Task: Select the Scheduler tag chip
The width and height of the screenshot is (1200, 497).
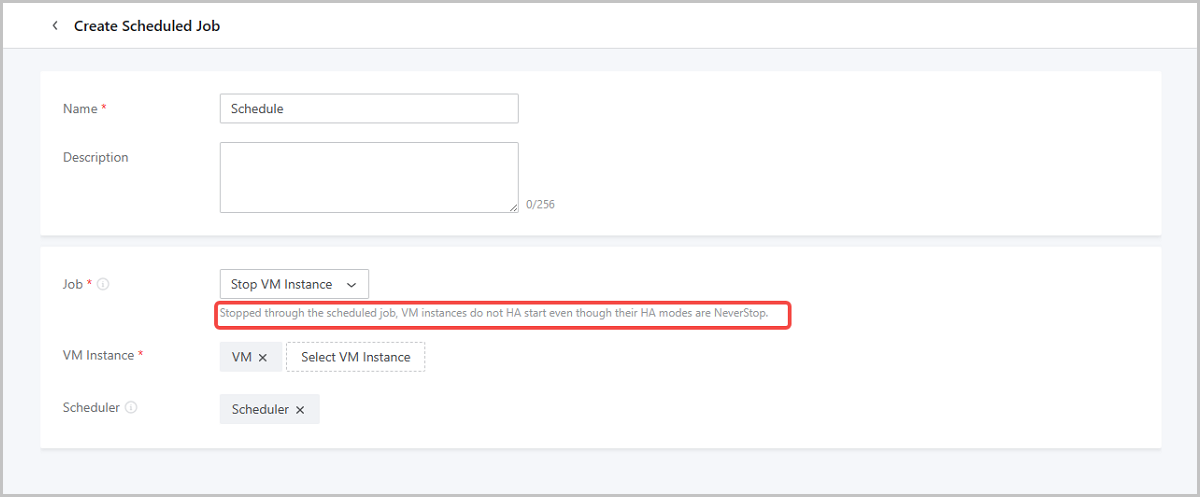Action: tap(260, 410)
